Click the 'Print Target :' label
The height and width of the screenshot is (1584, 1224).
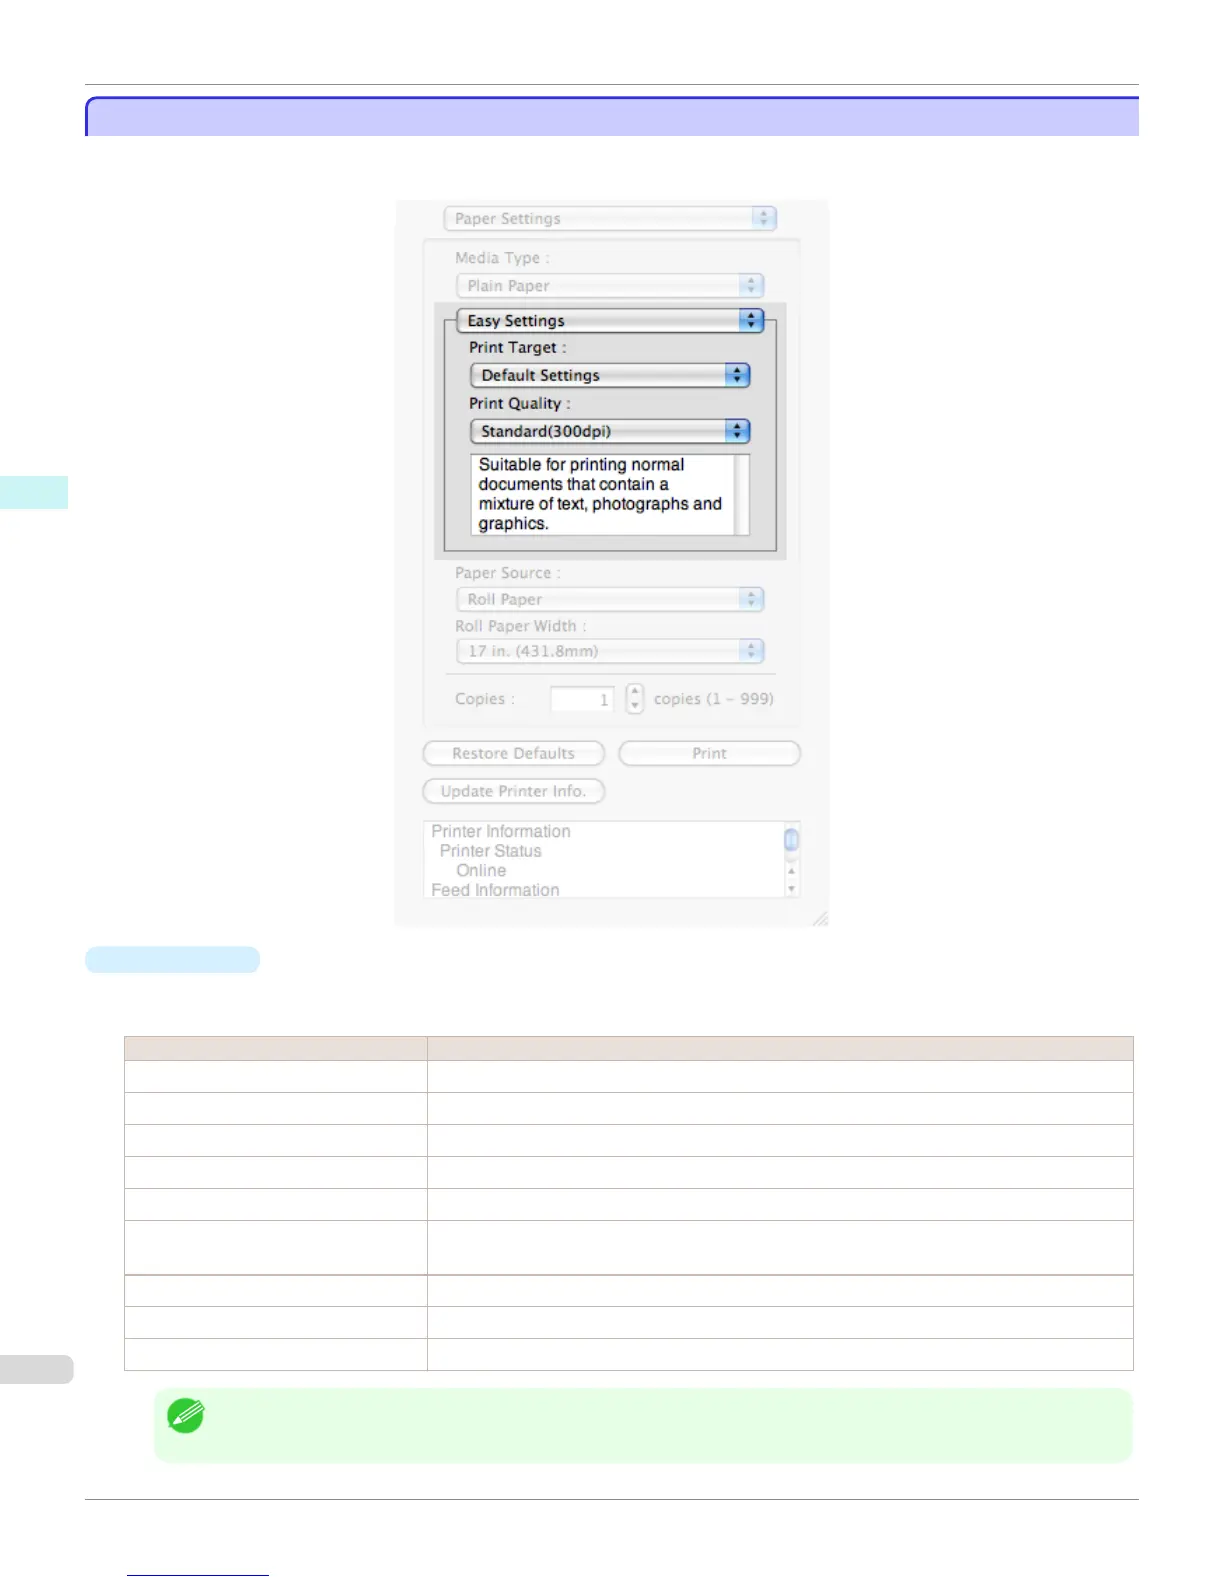(x=518, y=348)
